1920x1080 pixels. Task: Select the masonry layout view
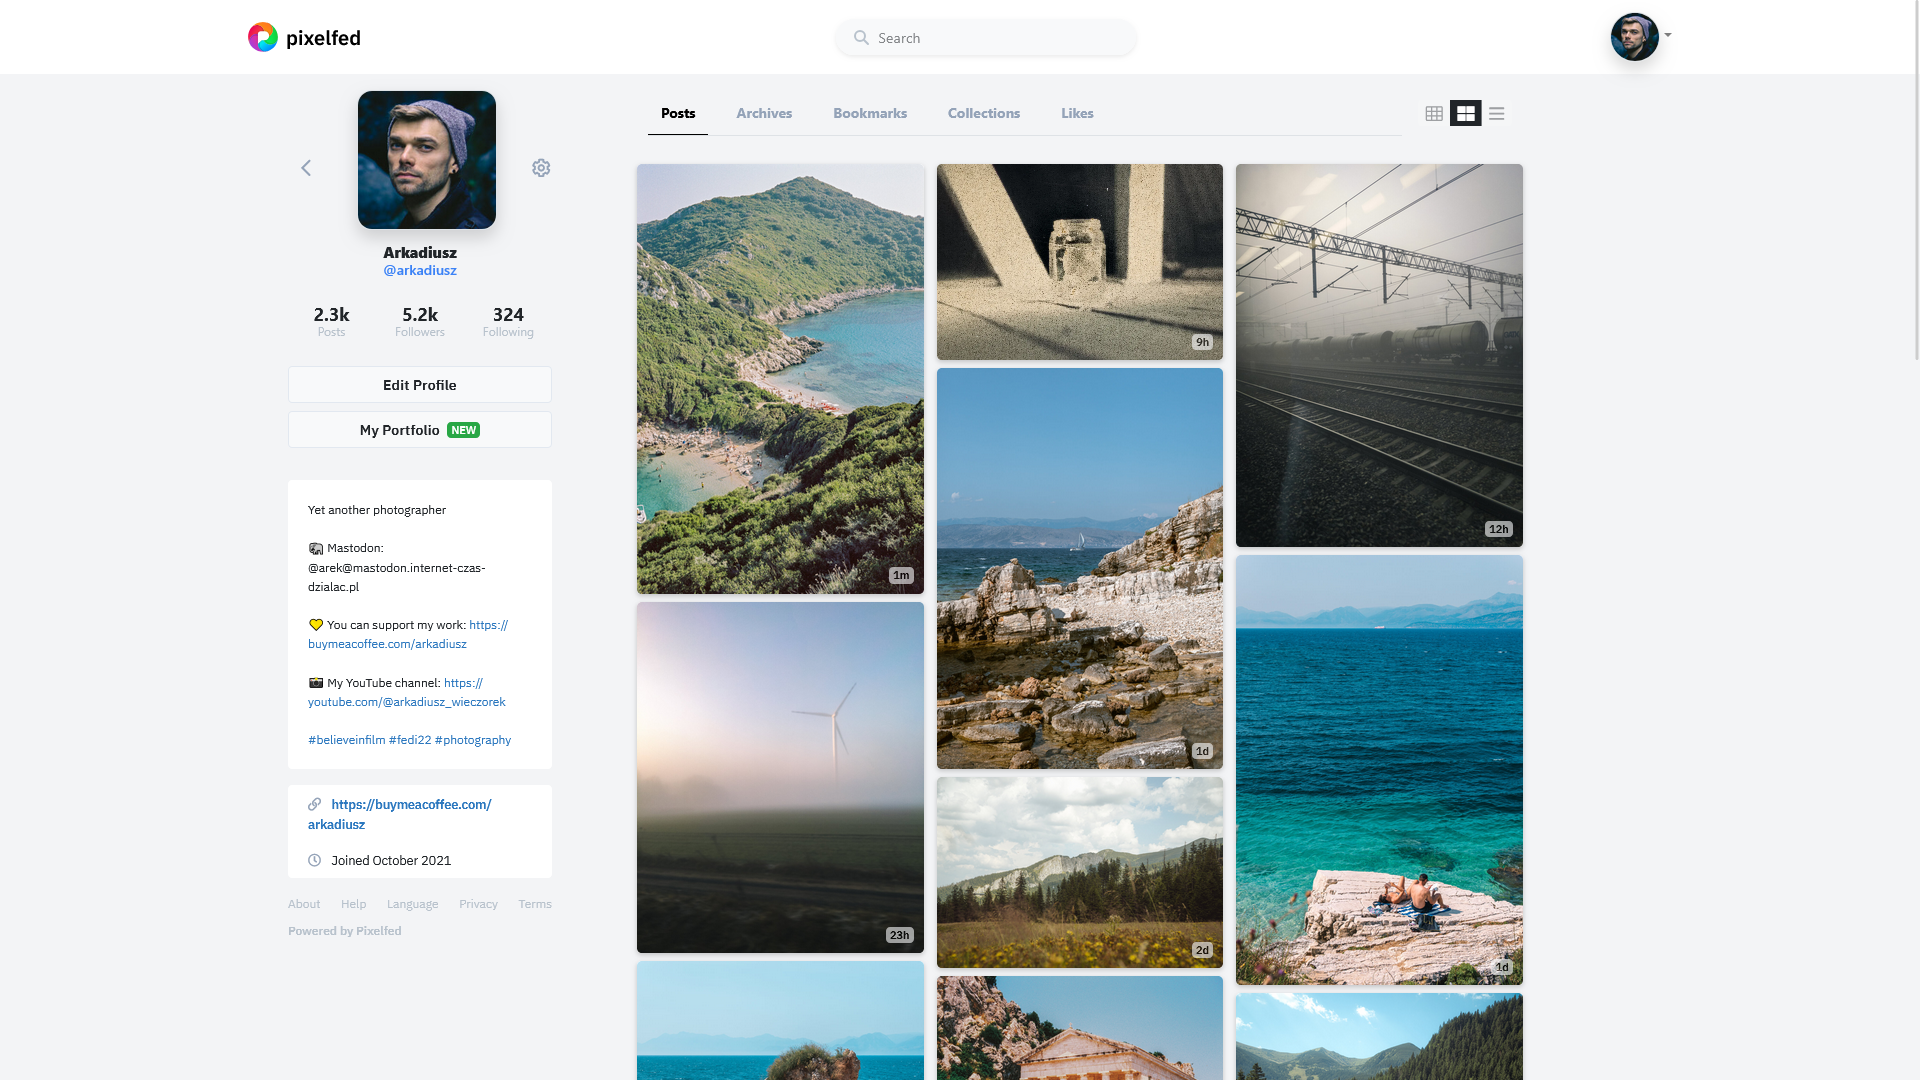pos(1465,114)
